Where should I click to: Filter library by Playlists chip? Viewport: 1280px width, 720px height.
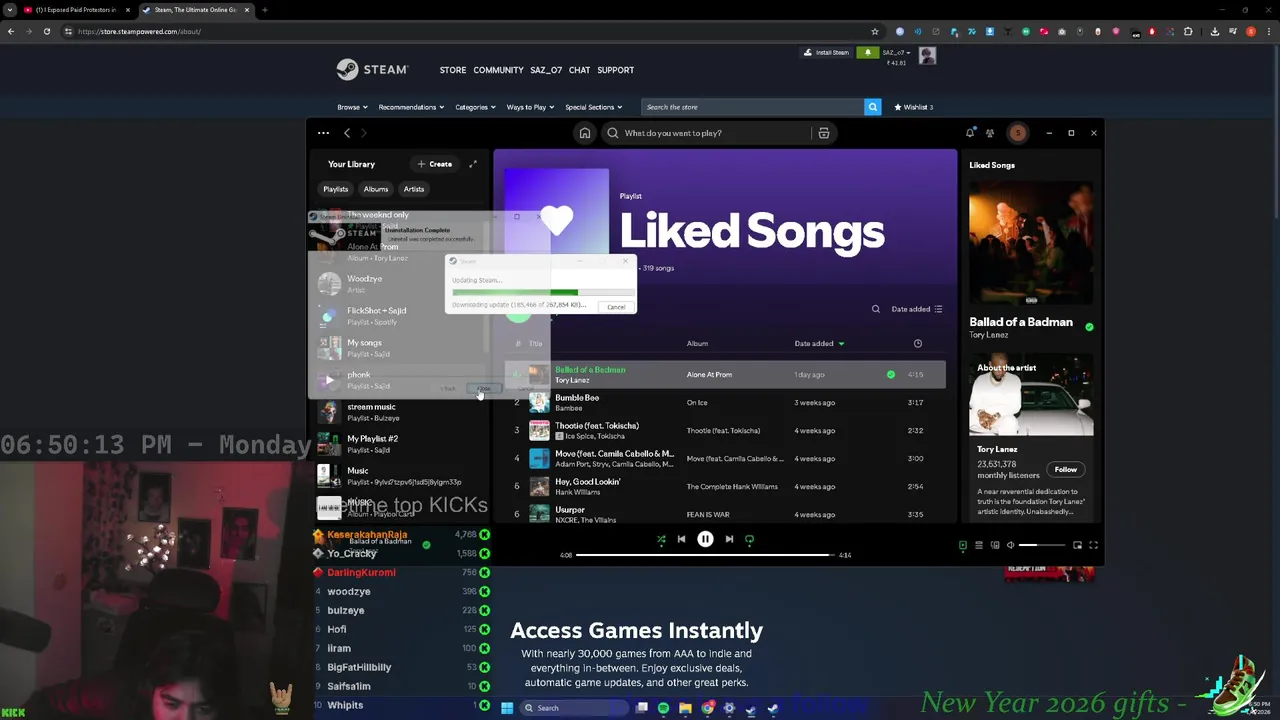pyautogui.click(x=335, y=189)
